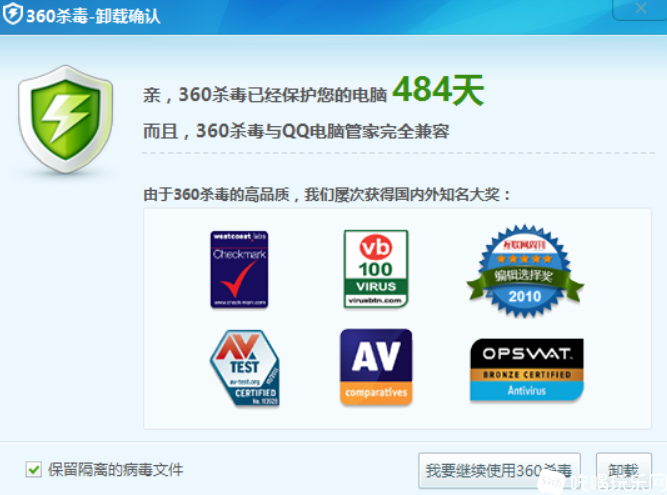Close the uninstall confirmation dialog
The image size is (667, 495).
(641, 9)
